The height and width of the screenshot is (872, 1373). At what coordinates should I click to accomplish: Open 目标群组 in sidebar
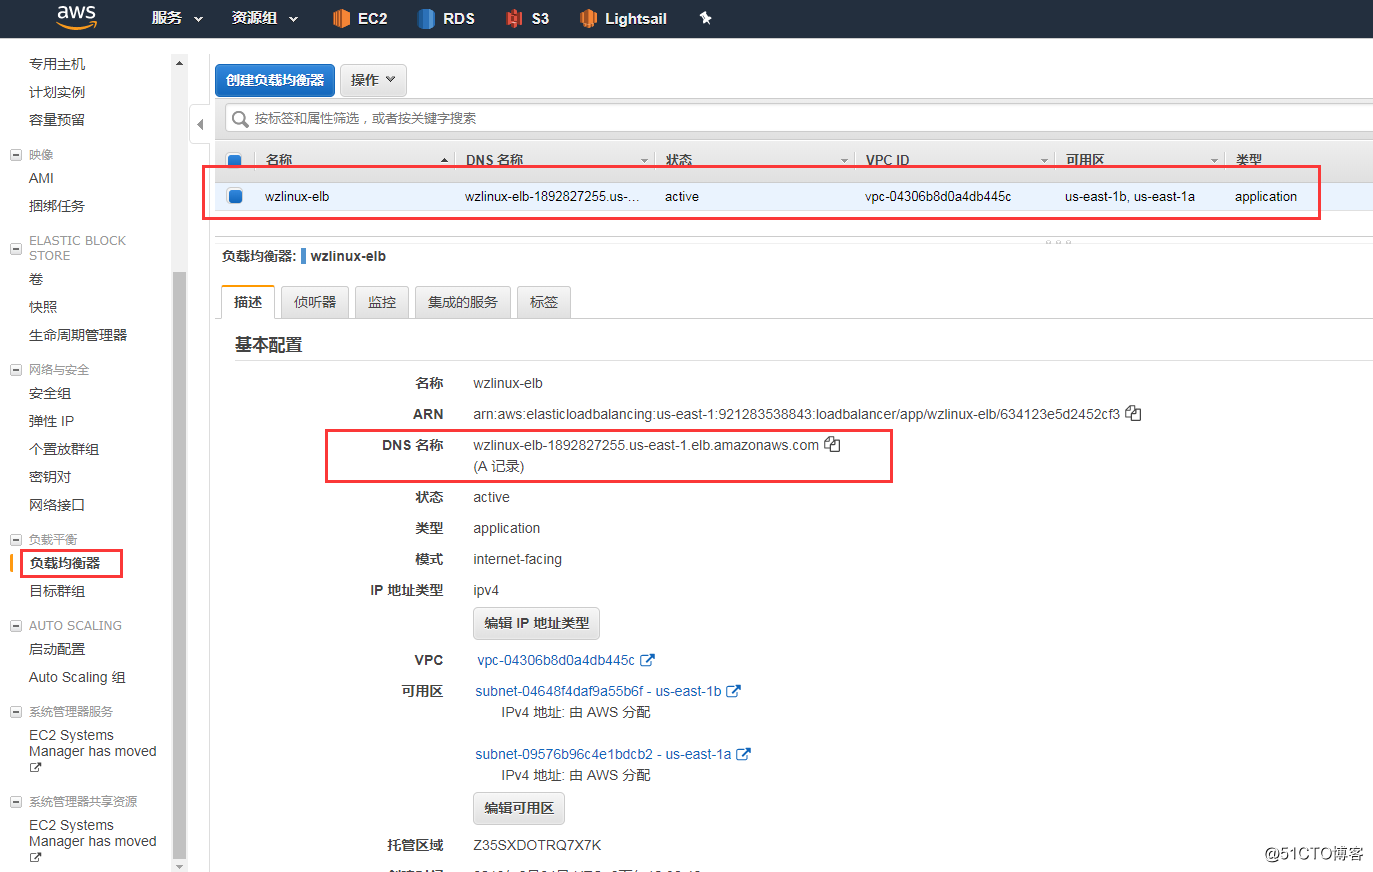pos(57,591)
